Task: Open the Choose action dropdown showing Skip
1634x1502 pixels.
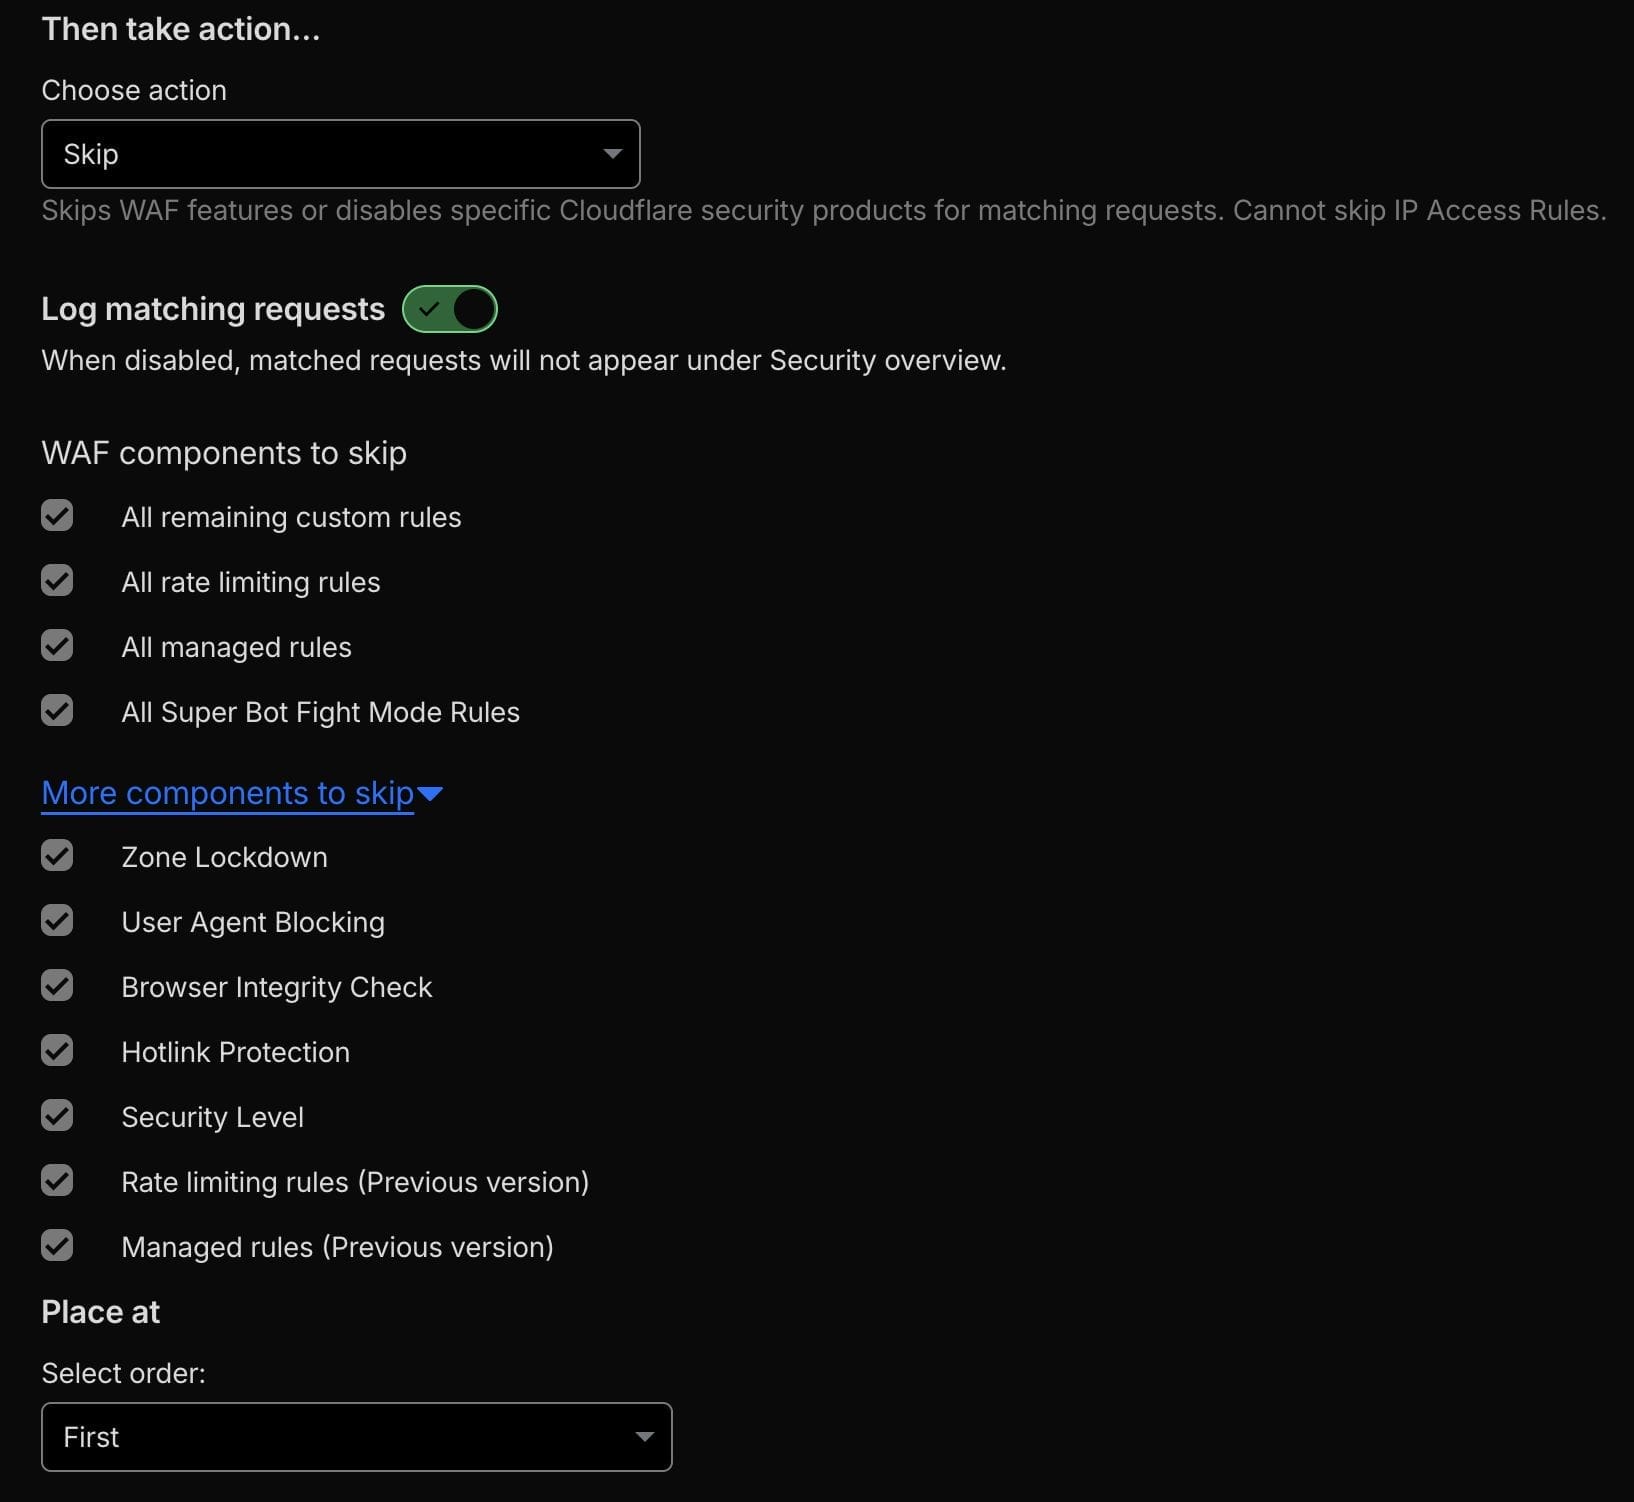Action: click(340, 154)
